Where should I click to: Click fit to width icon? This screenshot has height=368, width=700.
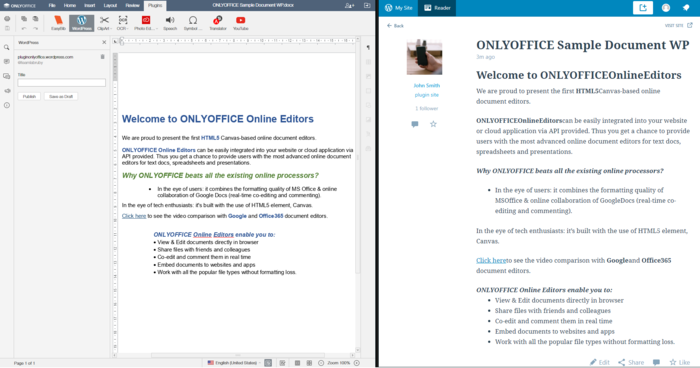[x=309, y=363]
